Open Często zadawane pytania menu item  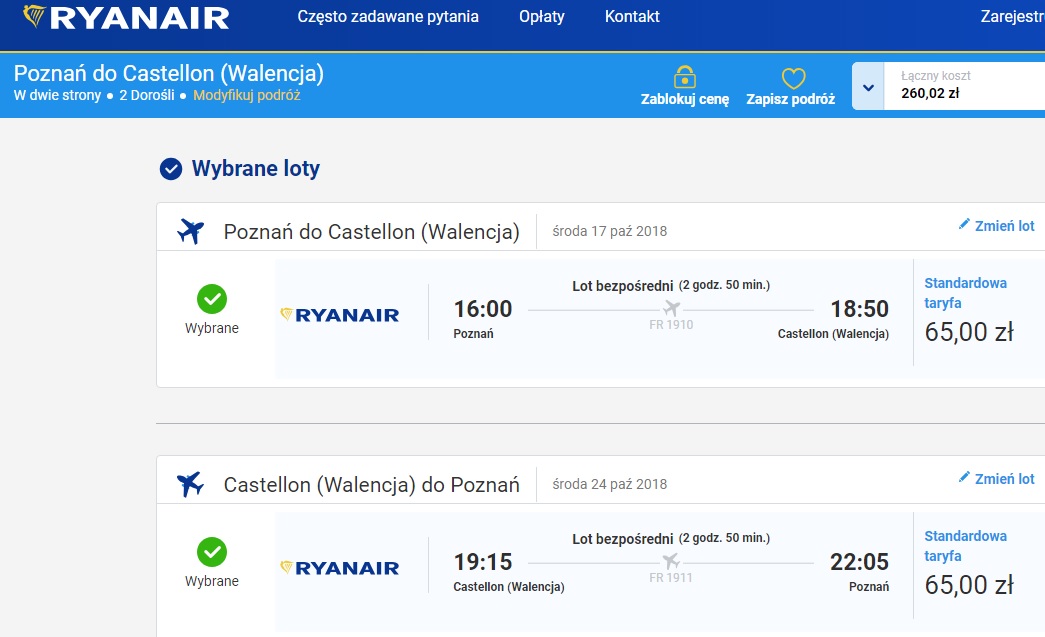coord(388,17)
